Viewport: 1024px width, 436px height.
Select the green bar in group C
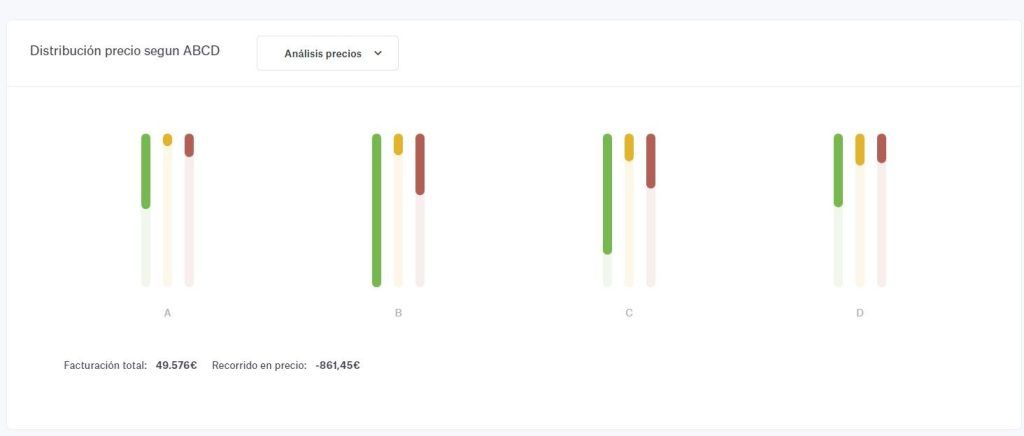[x=607, y=194]
